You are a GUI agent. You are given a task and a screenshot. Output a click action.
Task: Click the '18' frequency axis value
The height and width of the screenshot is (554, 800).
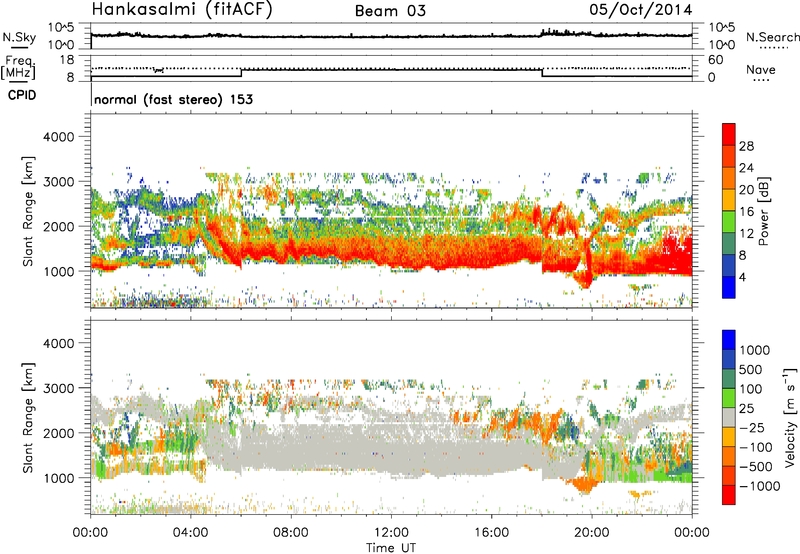coord(67,60)
